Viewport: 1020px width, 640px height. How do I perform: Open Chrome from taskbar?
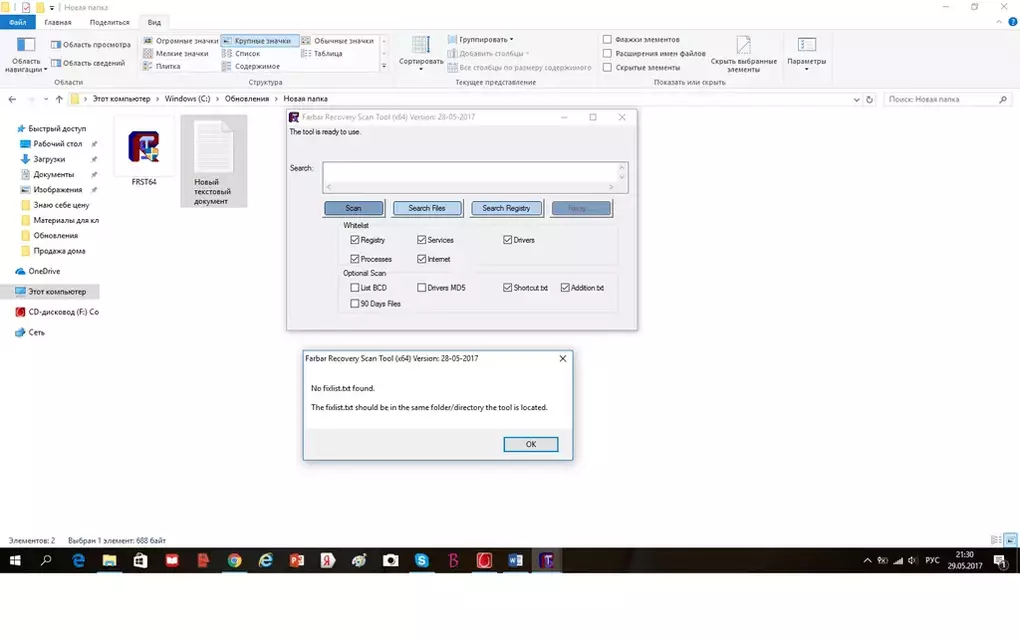coord(234,561)
